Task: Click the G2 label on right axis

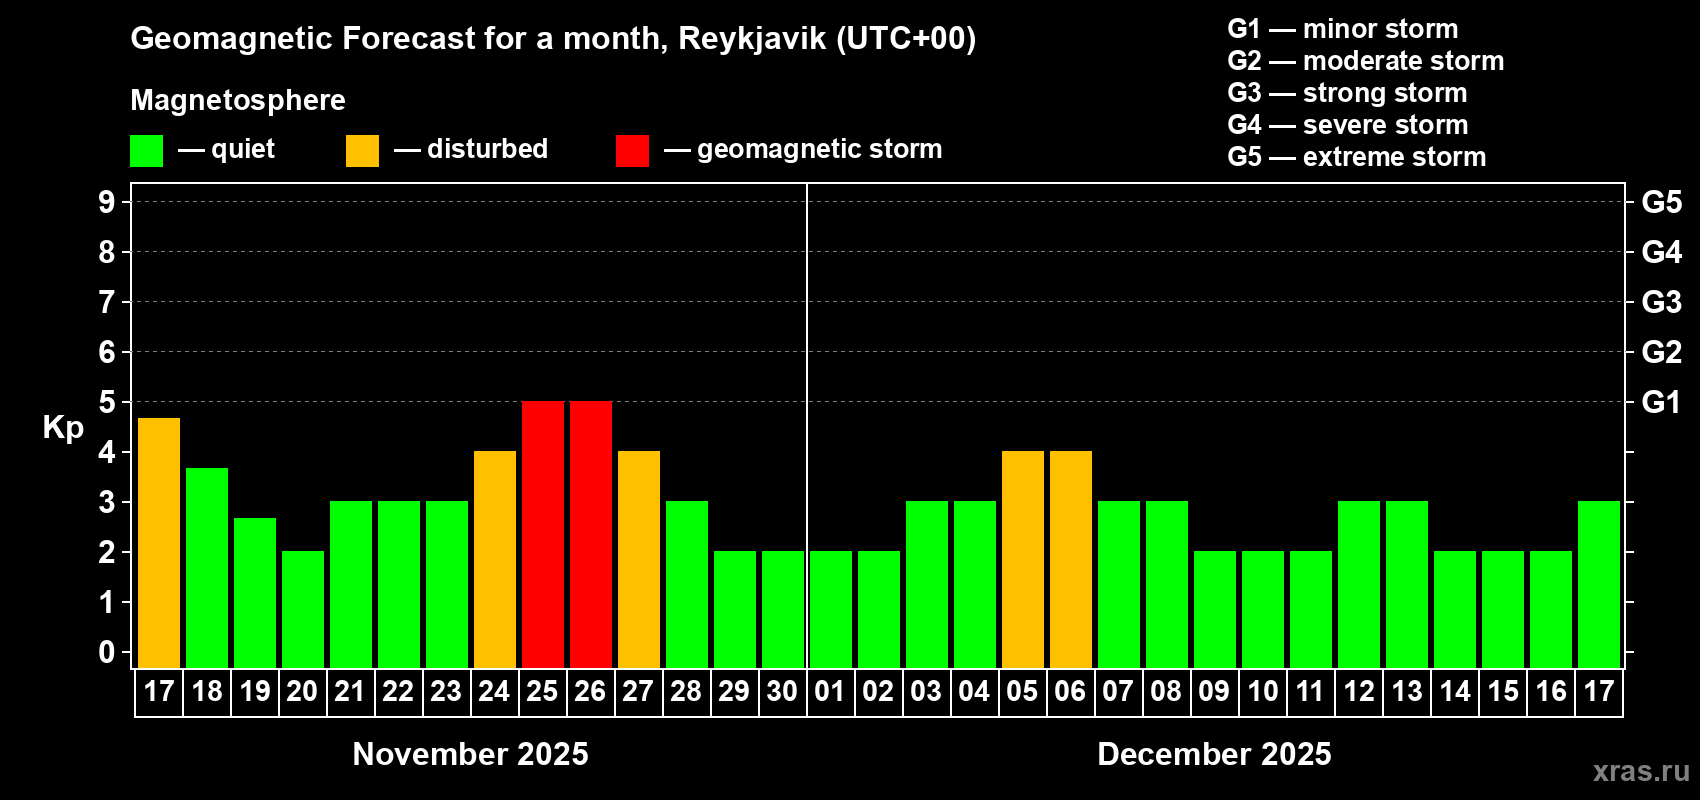Action: click(x=1662, y=352)
